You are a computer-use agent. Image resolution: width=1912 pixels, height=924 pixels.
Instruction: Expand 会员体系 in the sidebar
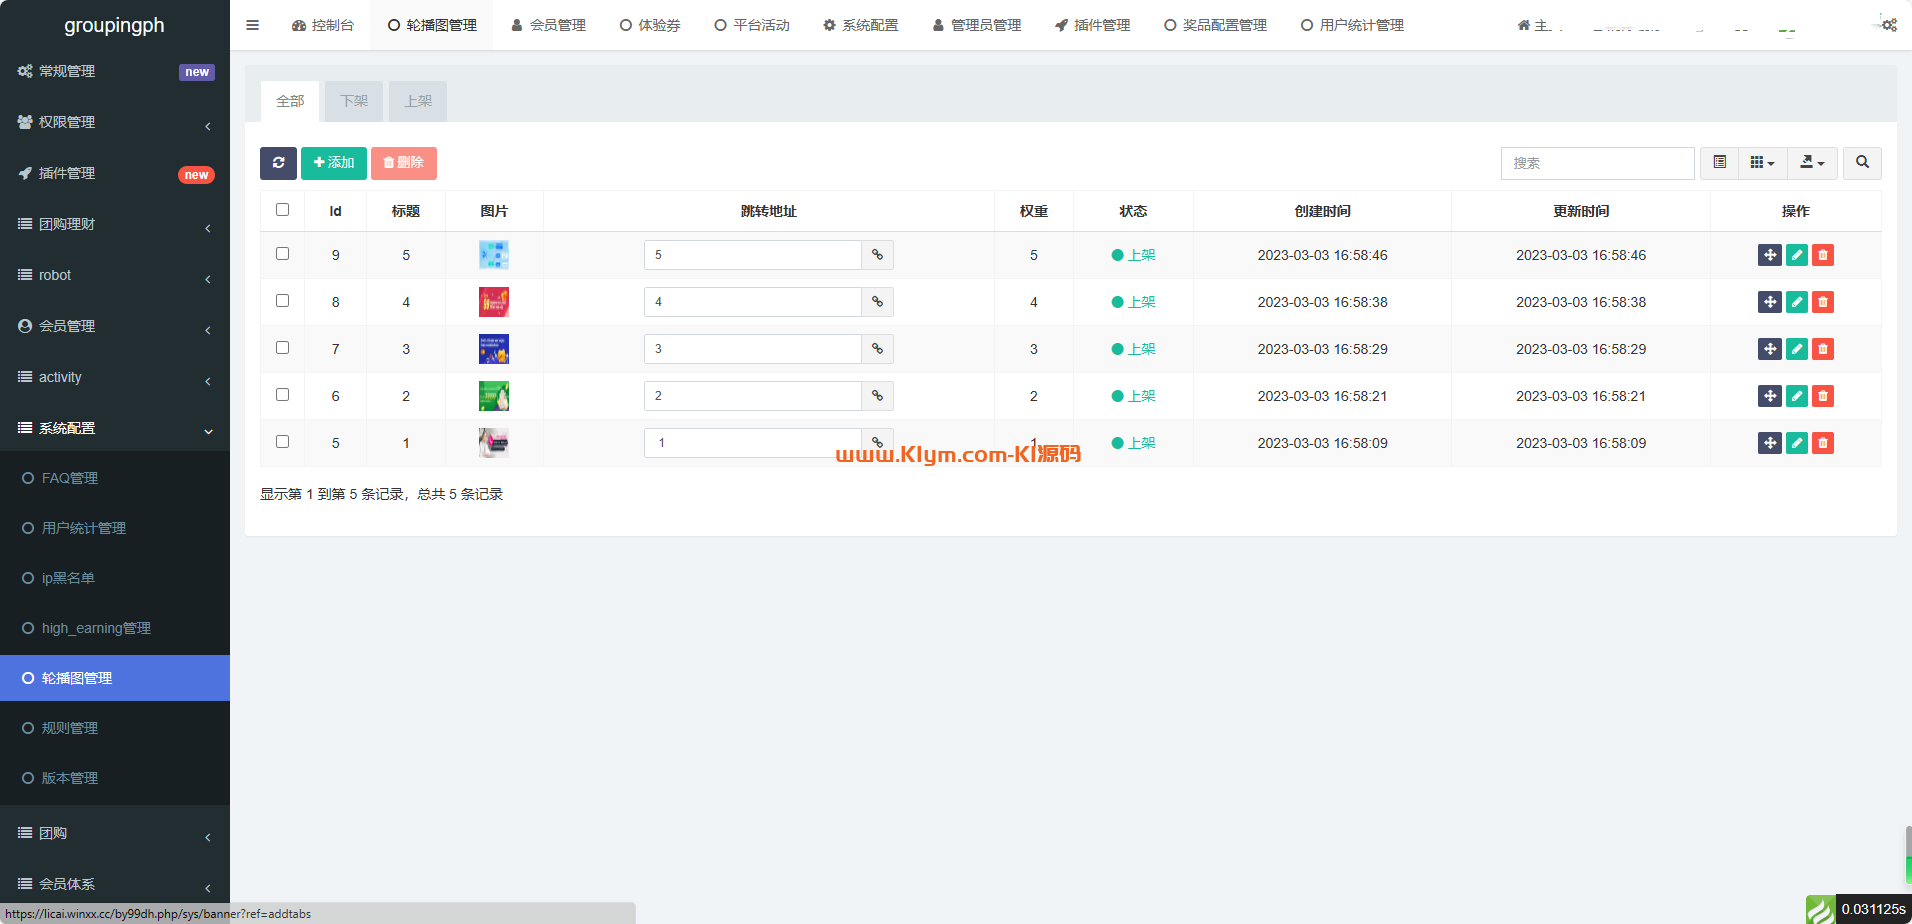pos(115,884)
